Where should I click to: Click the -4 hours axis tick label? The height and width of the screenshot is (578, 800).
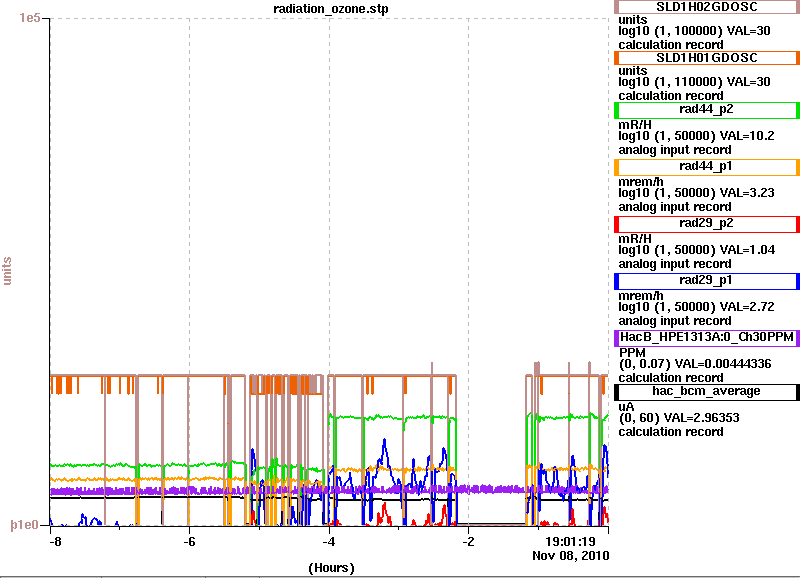pyautogui.click(x=329, y=542)
